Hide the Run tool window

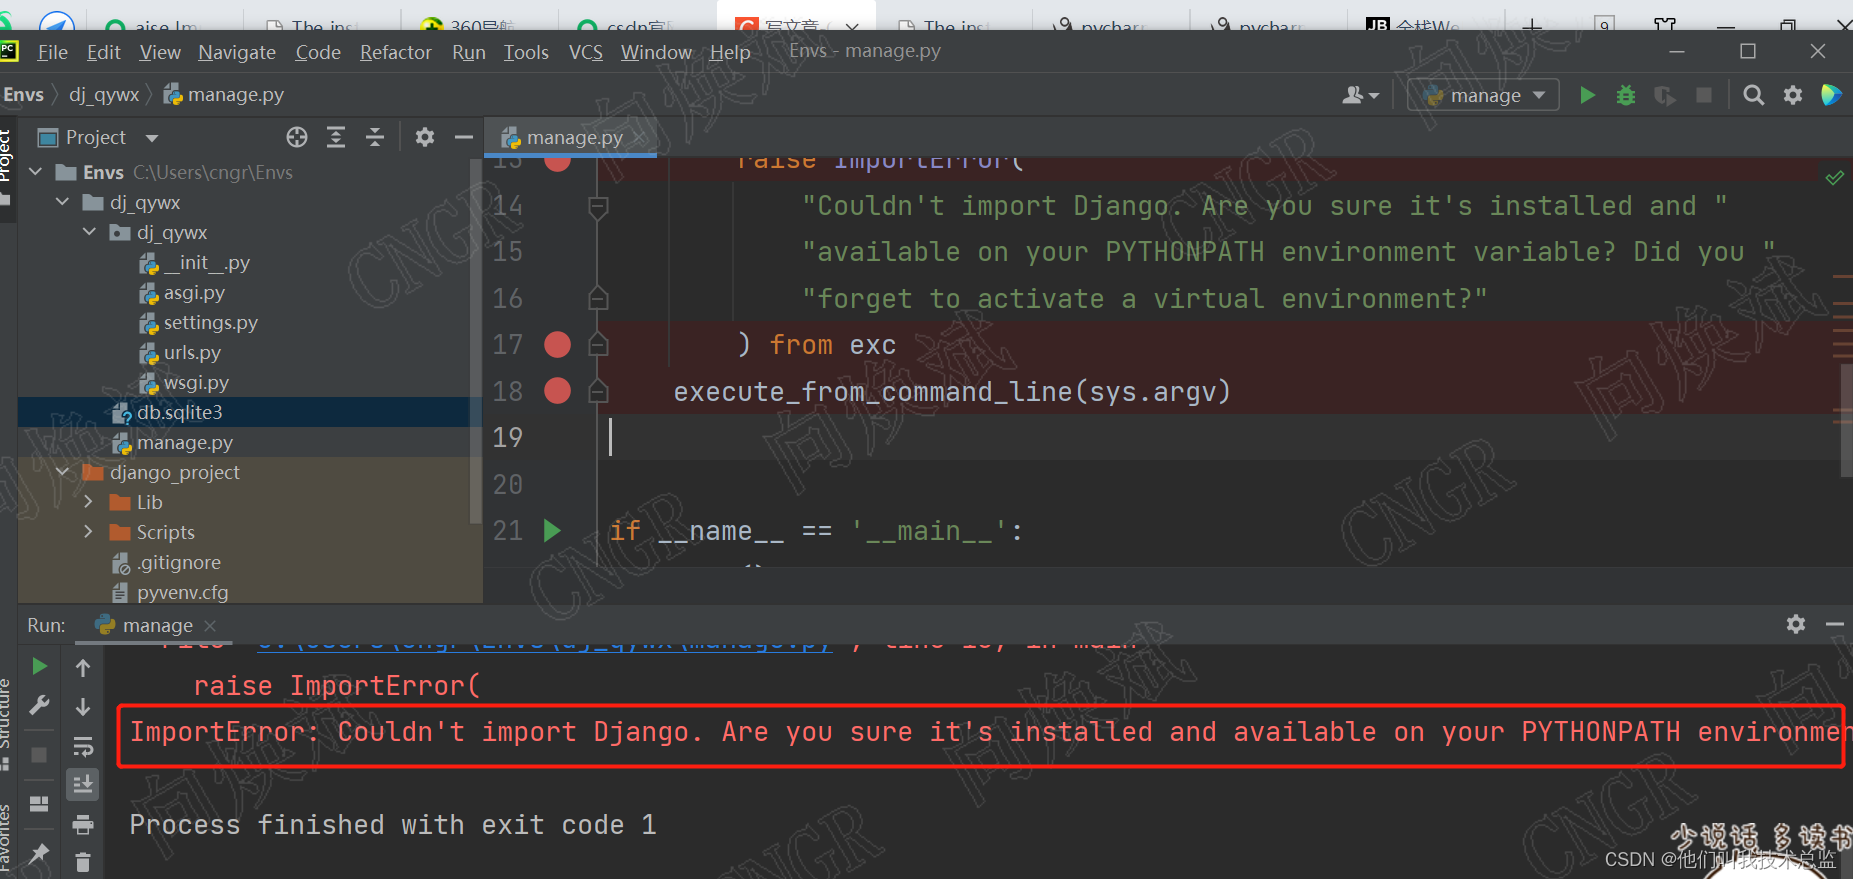[1834, 624]
